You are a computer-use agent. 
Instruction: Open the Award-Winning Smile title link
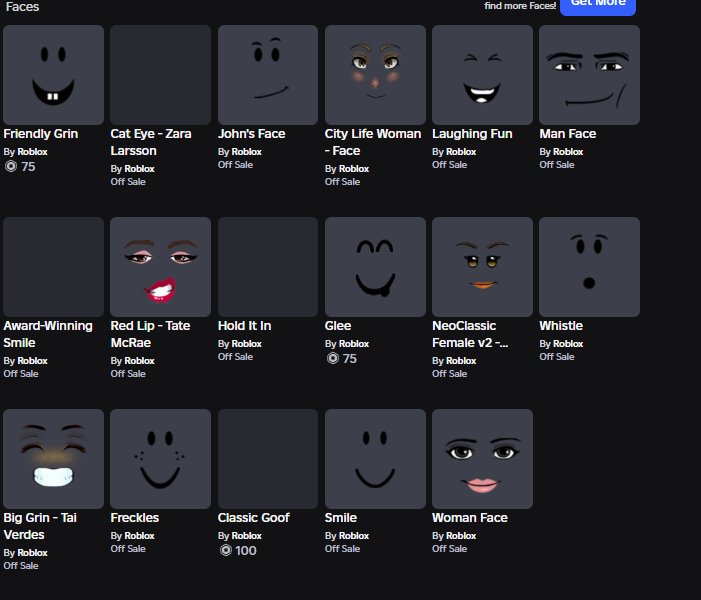pyautogui.click(x=48, y=334)
